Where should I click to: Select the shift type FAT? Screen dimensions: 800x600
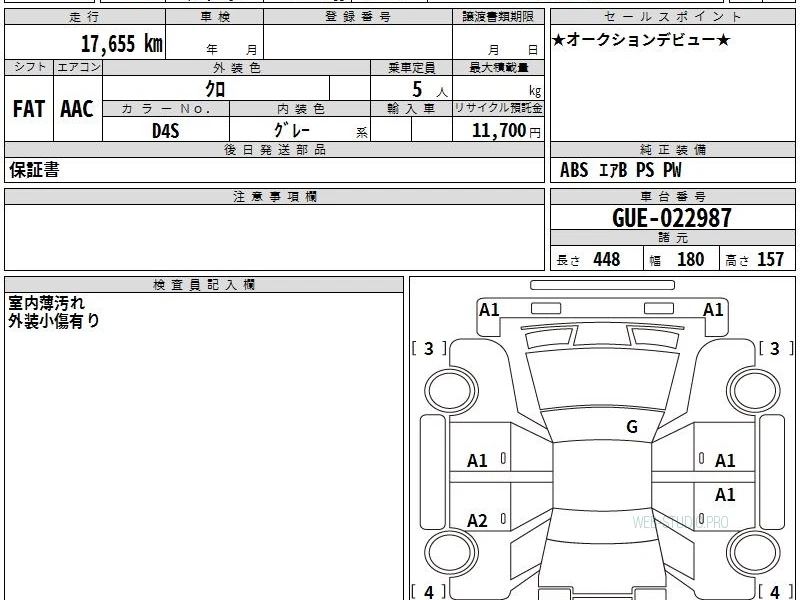(29, 109)
